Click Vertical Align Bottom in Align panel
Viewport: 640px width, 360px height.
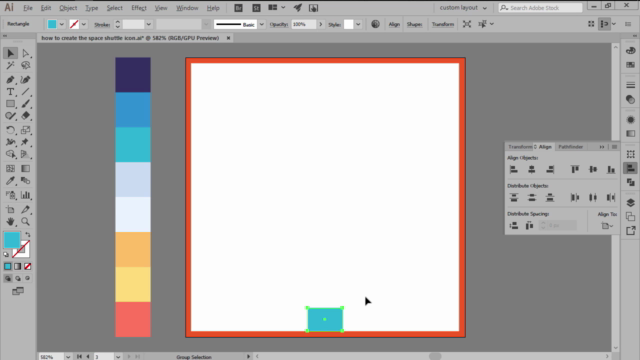[x=611, y=169]
